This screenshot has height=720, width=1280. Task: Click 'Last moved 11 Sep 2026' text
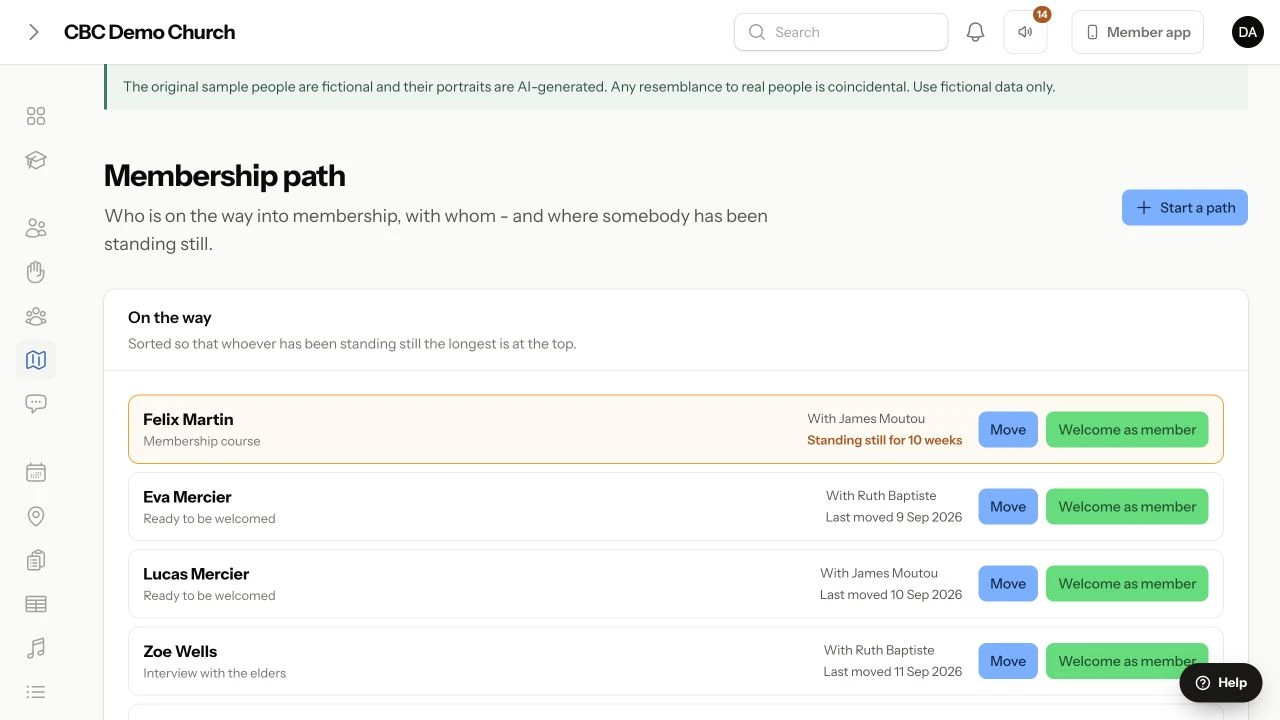(x=893, y=671)
